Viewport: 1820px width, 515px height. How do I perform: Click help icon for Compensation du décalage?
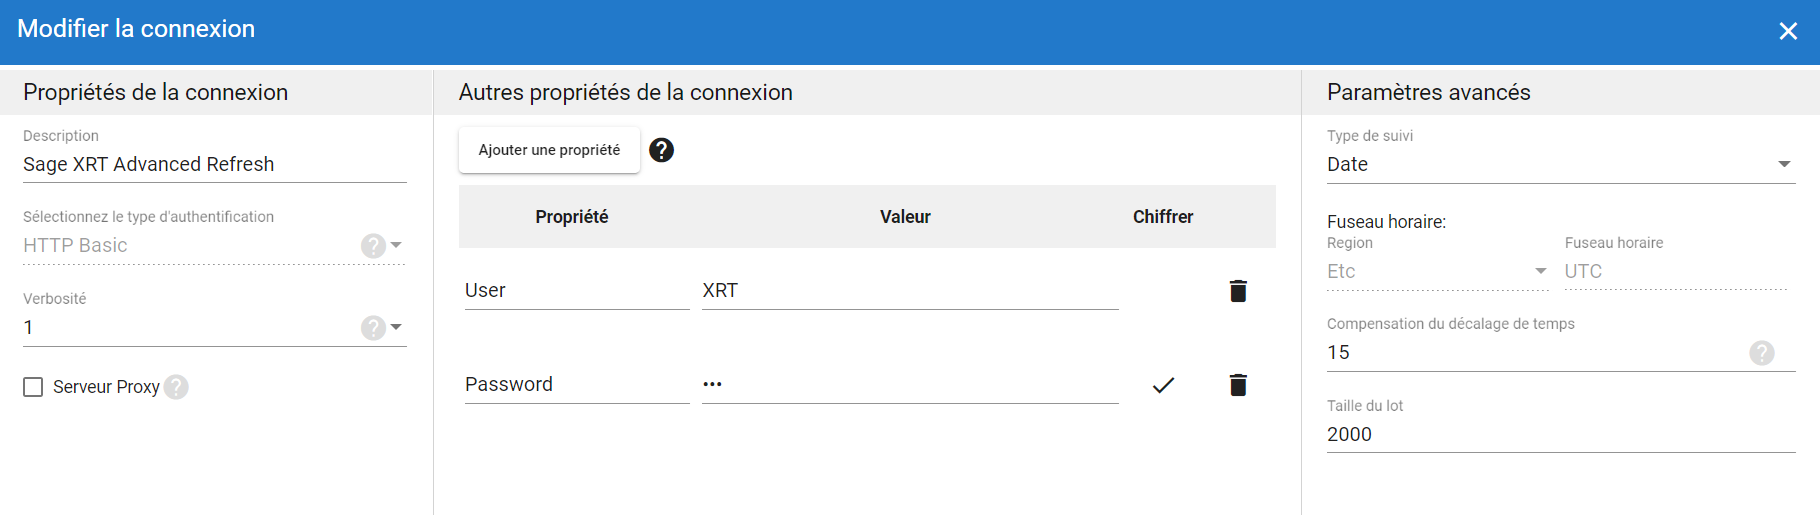coord(1761,353)
